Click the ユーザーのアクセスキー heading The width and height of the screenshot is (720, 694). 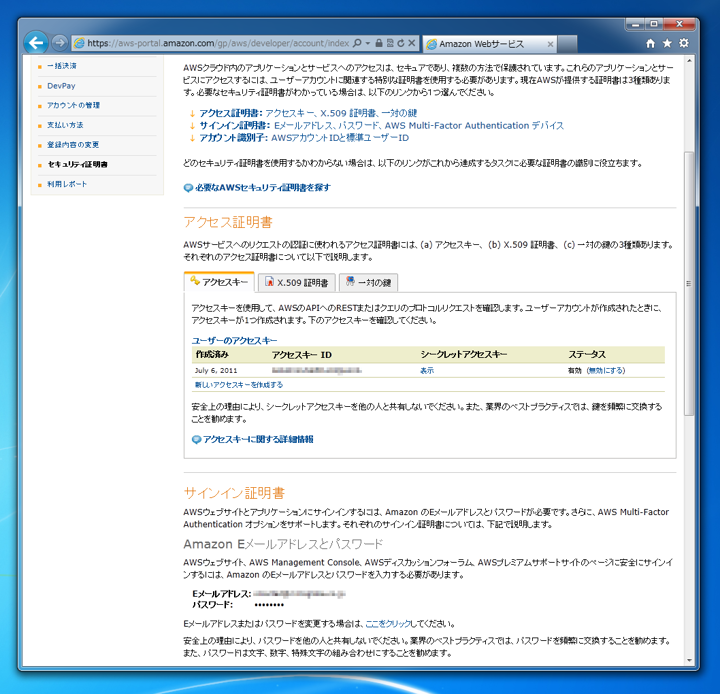(x=234, y=341)
